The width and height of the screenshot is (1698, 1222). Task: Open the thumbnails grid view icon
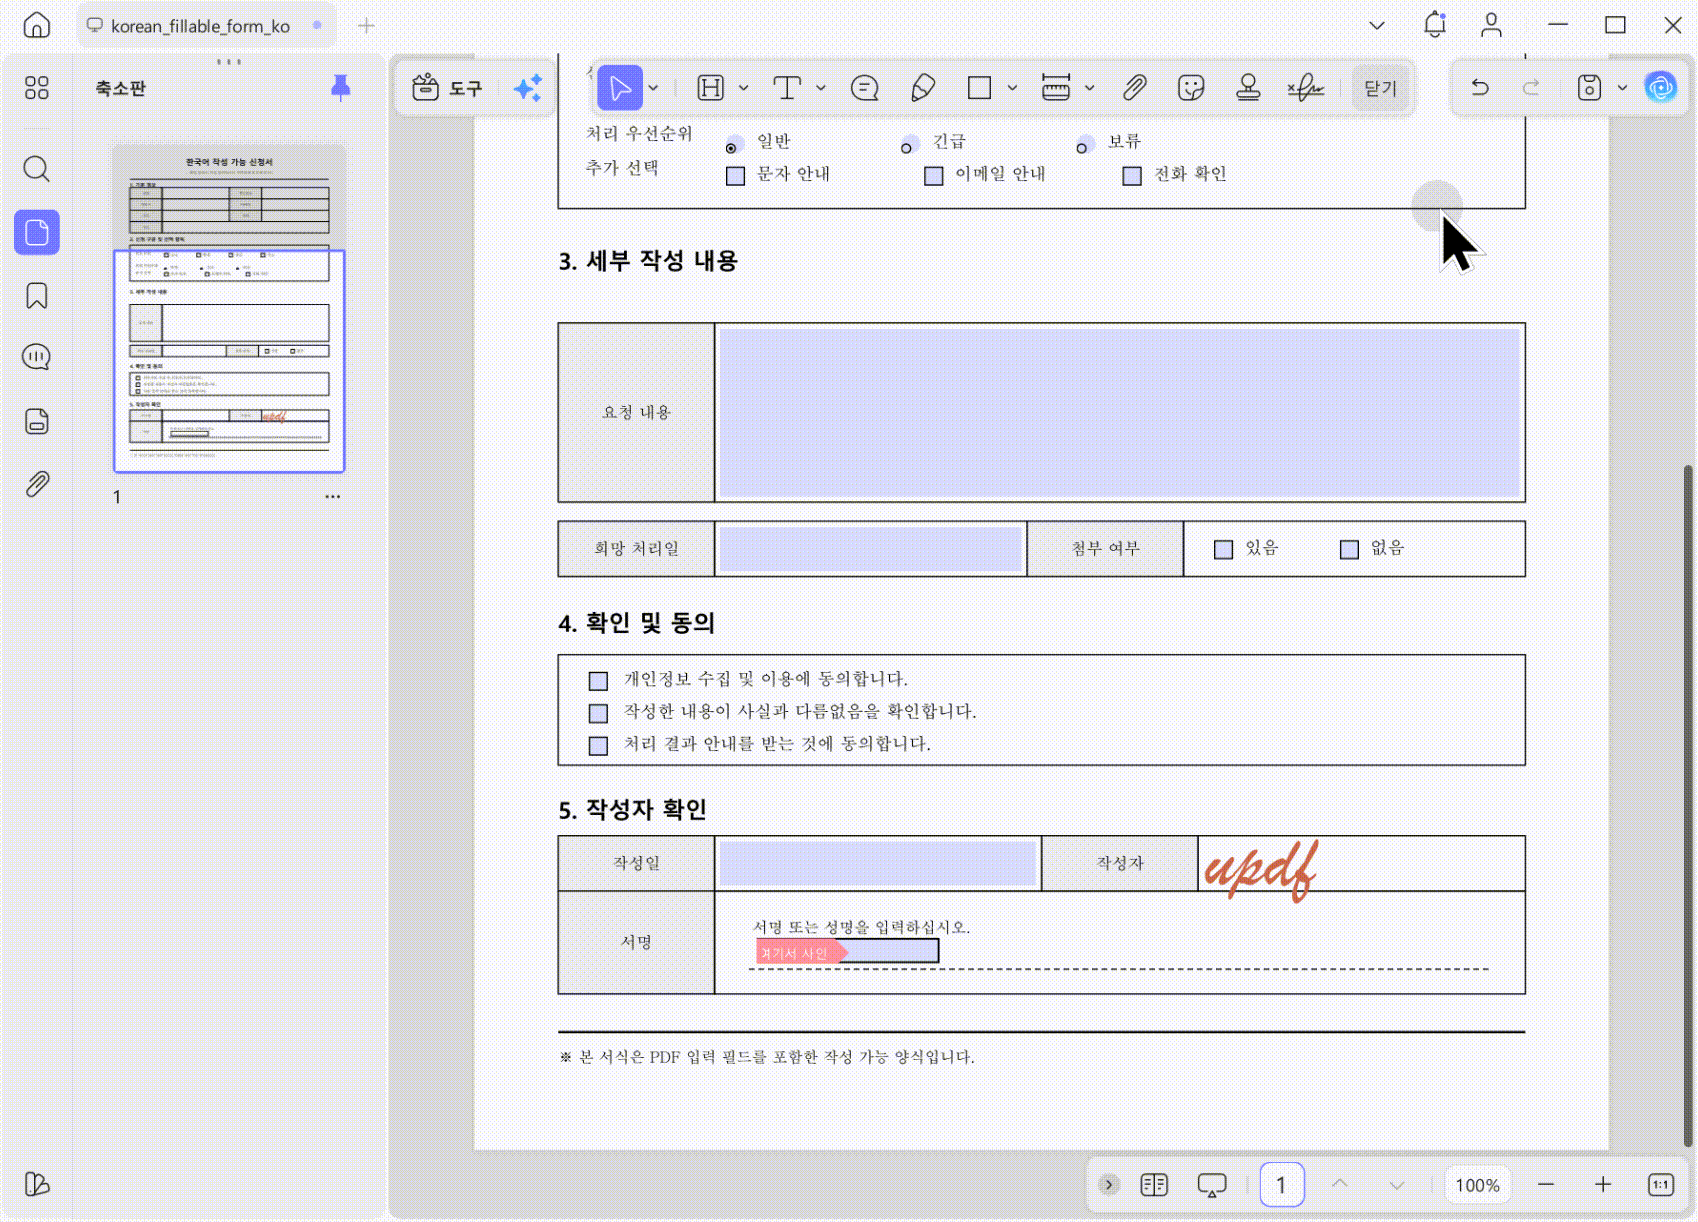(x=37, y=88)
